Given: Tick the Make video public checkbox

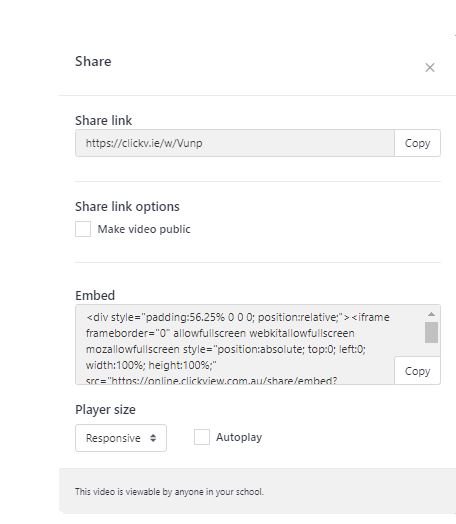Looking at the screenshot, I should [x=83, y=229].
